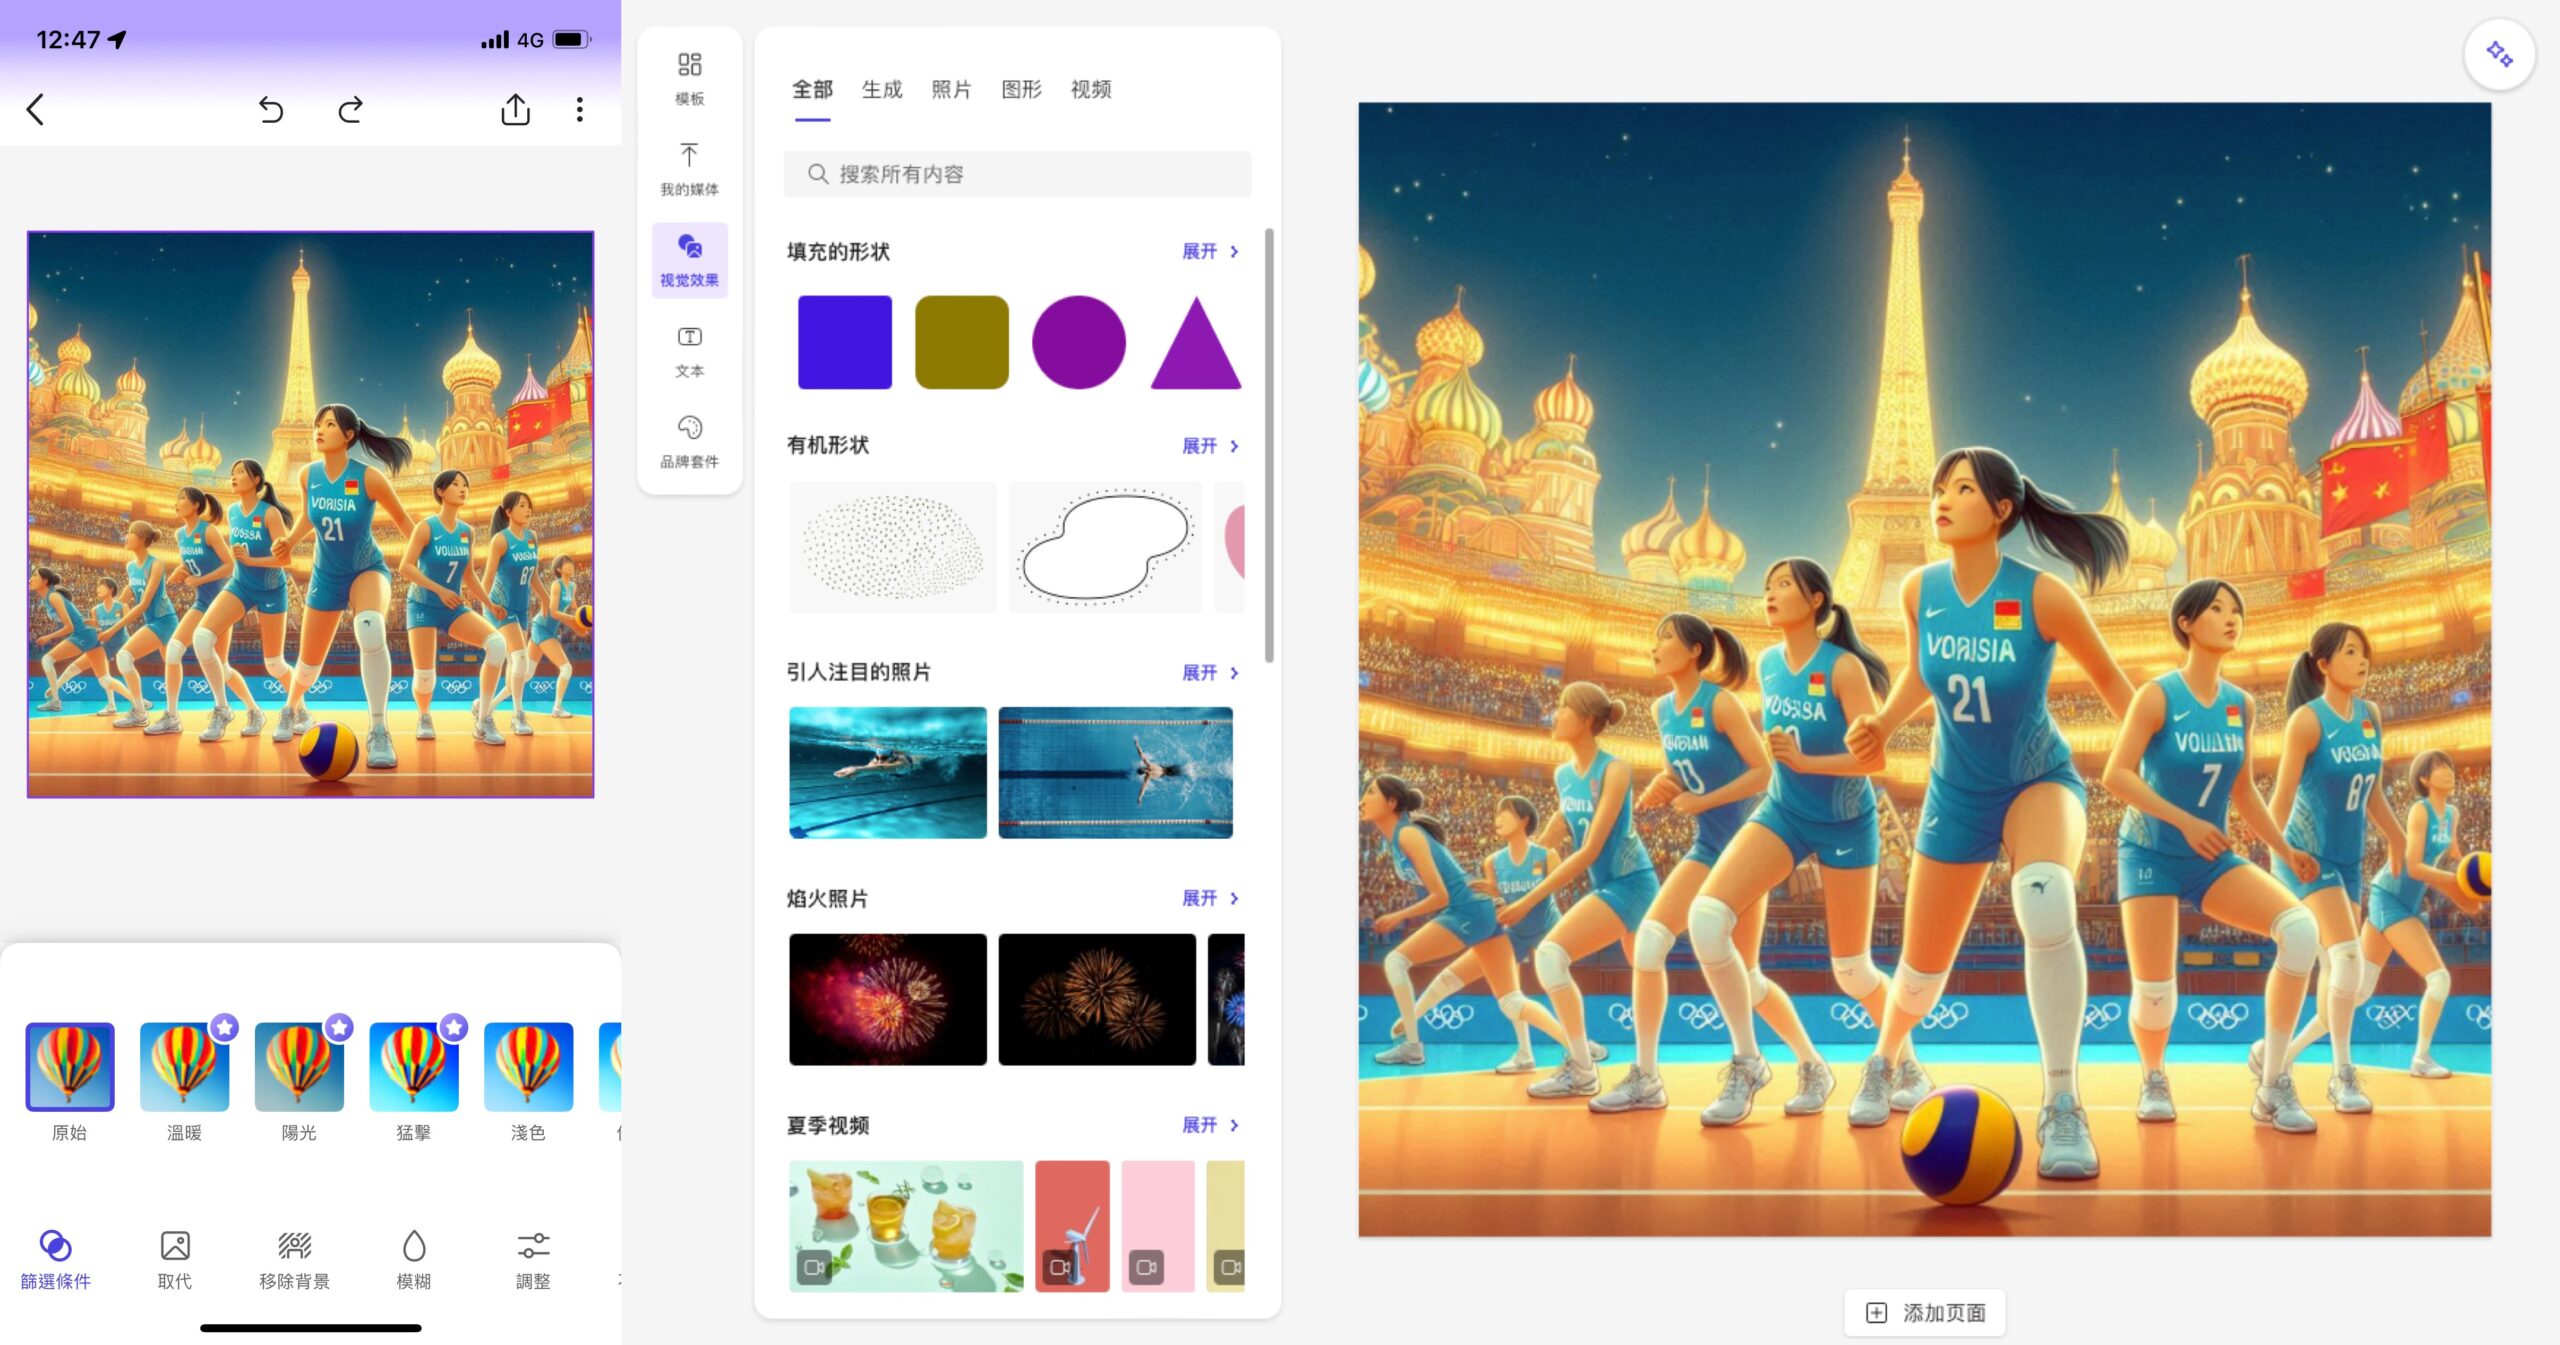The width and height of the screenshot is (2560, 1345).
Task: Tap the share/export icon
Action: [x=515, y=109]
